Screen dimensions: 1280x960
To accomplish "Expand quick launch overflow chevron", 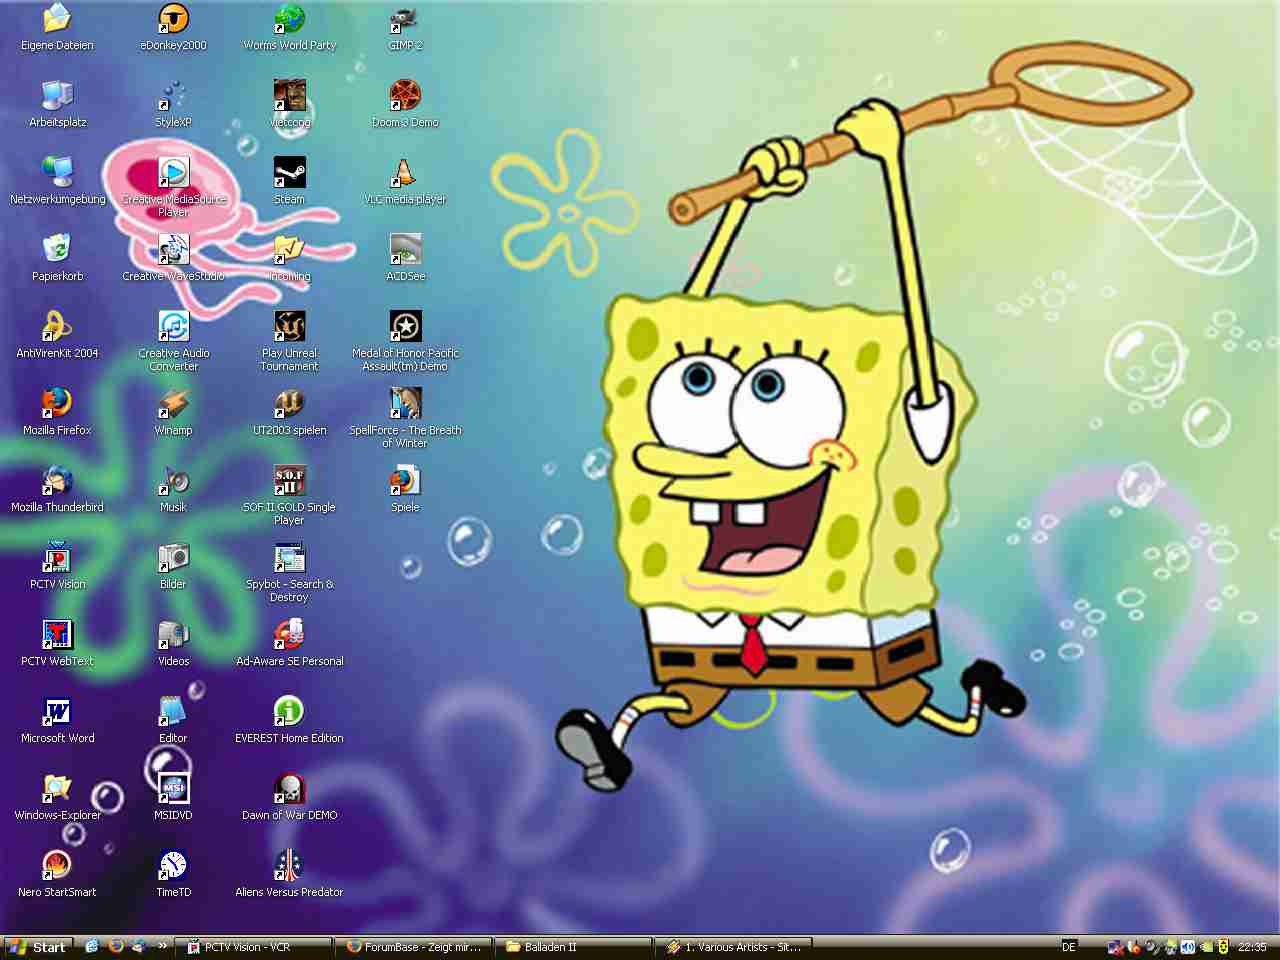I will [x=162, y=946].
